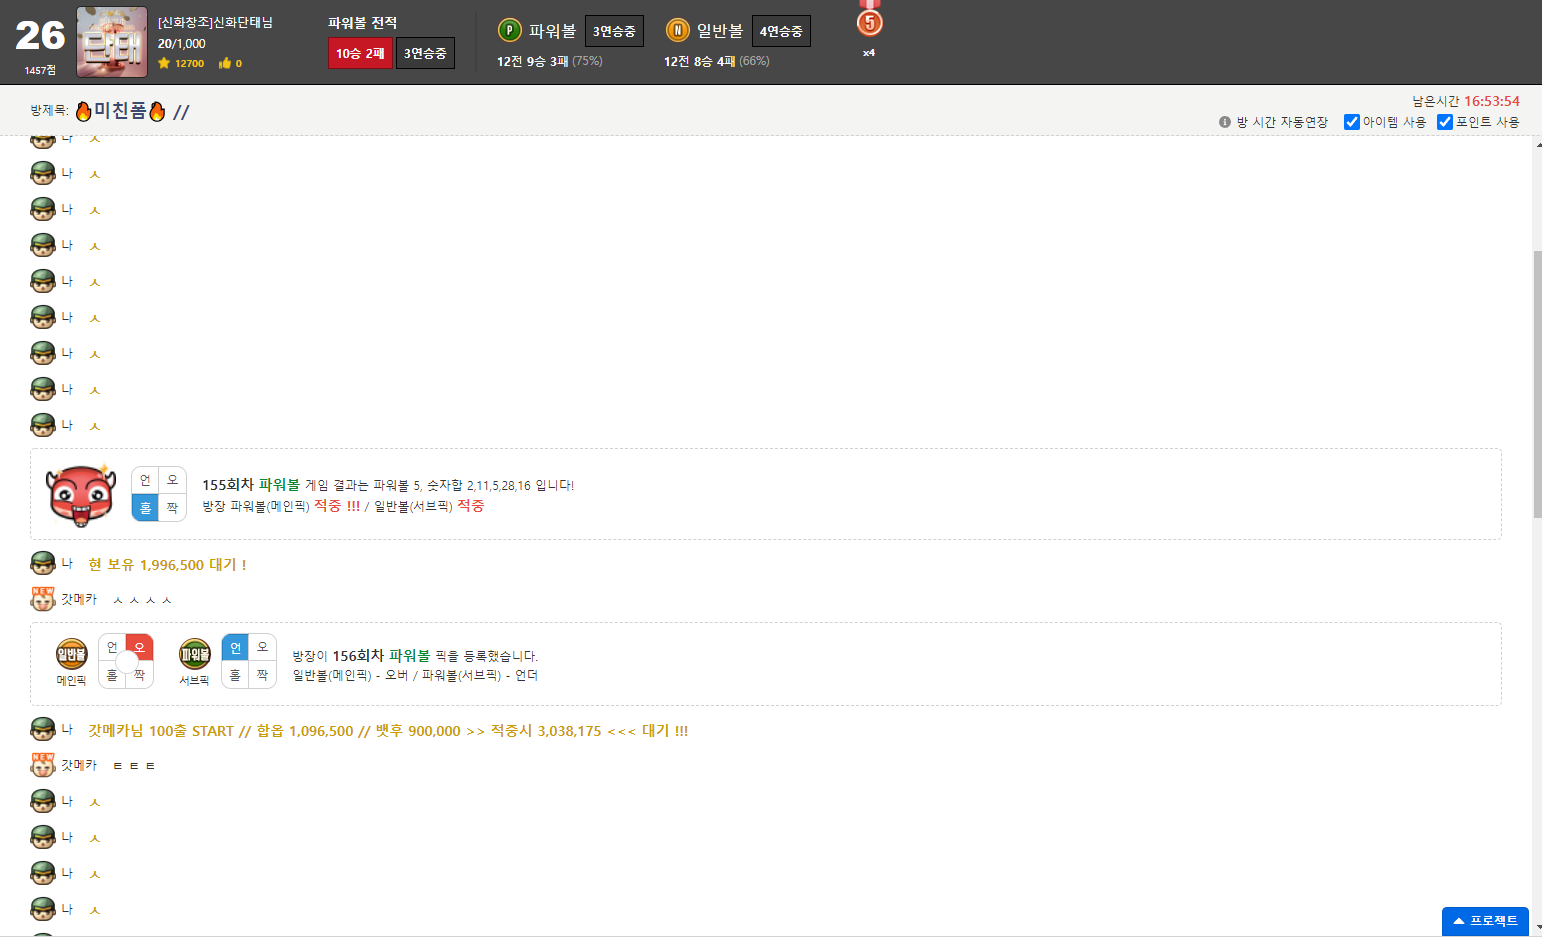Viewport: 1542px width, 938px height.
Task: Select blue 언 cell in 파워볼 서브픽 grid
Action: 235,647
